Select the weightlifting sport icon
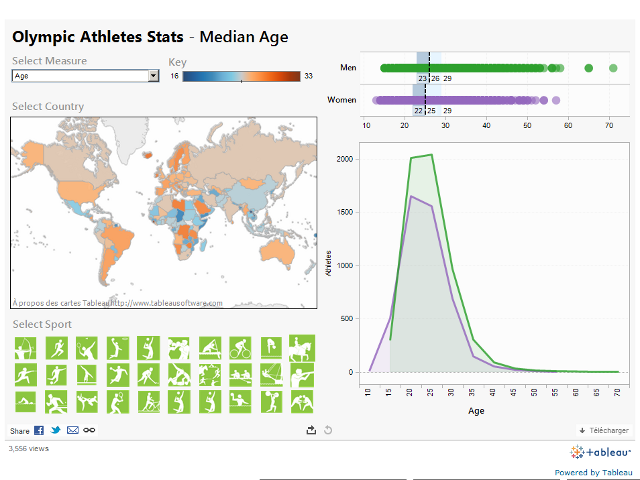The height and width of the screenshot is (480, 640). click(x=271, y=401)
